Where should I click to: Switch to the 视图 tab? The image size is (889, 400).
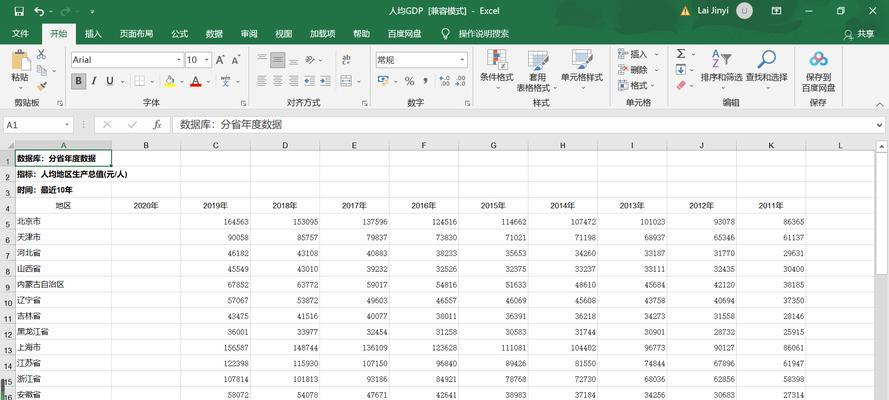283,34
